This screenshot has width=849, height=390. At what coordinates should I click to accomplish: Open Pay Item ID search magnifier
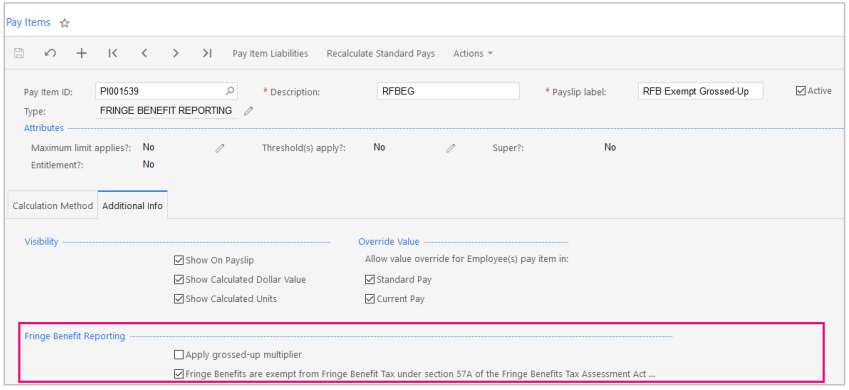coord(230,91)
